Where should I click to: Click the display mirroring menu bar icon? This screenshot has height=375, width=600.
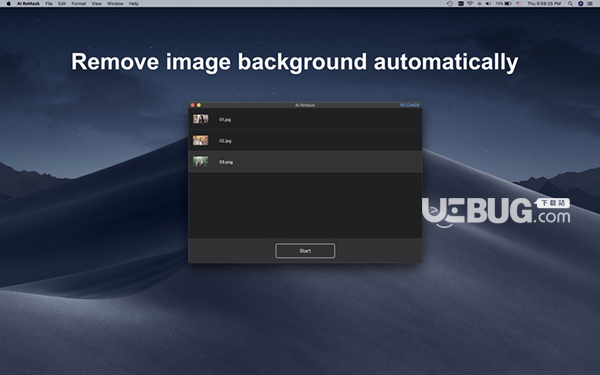(461, 3)
